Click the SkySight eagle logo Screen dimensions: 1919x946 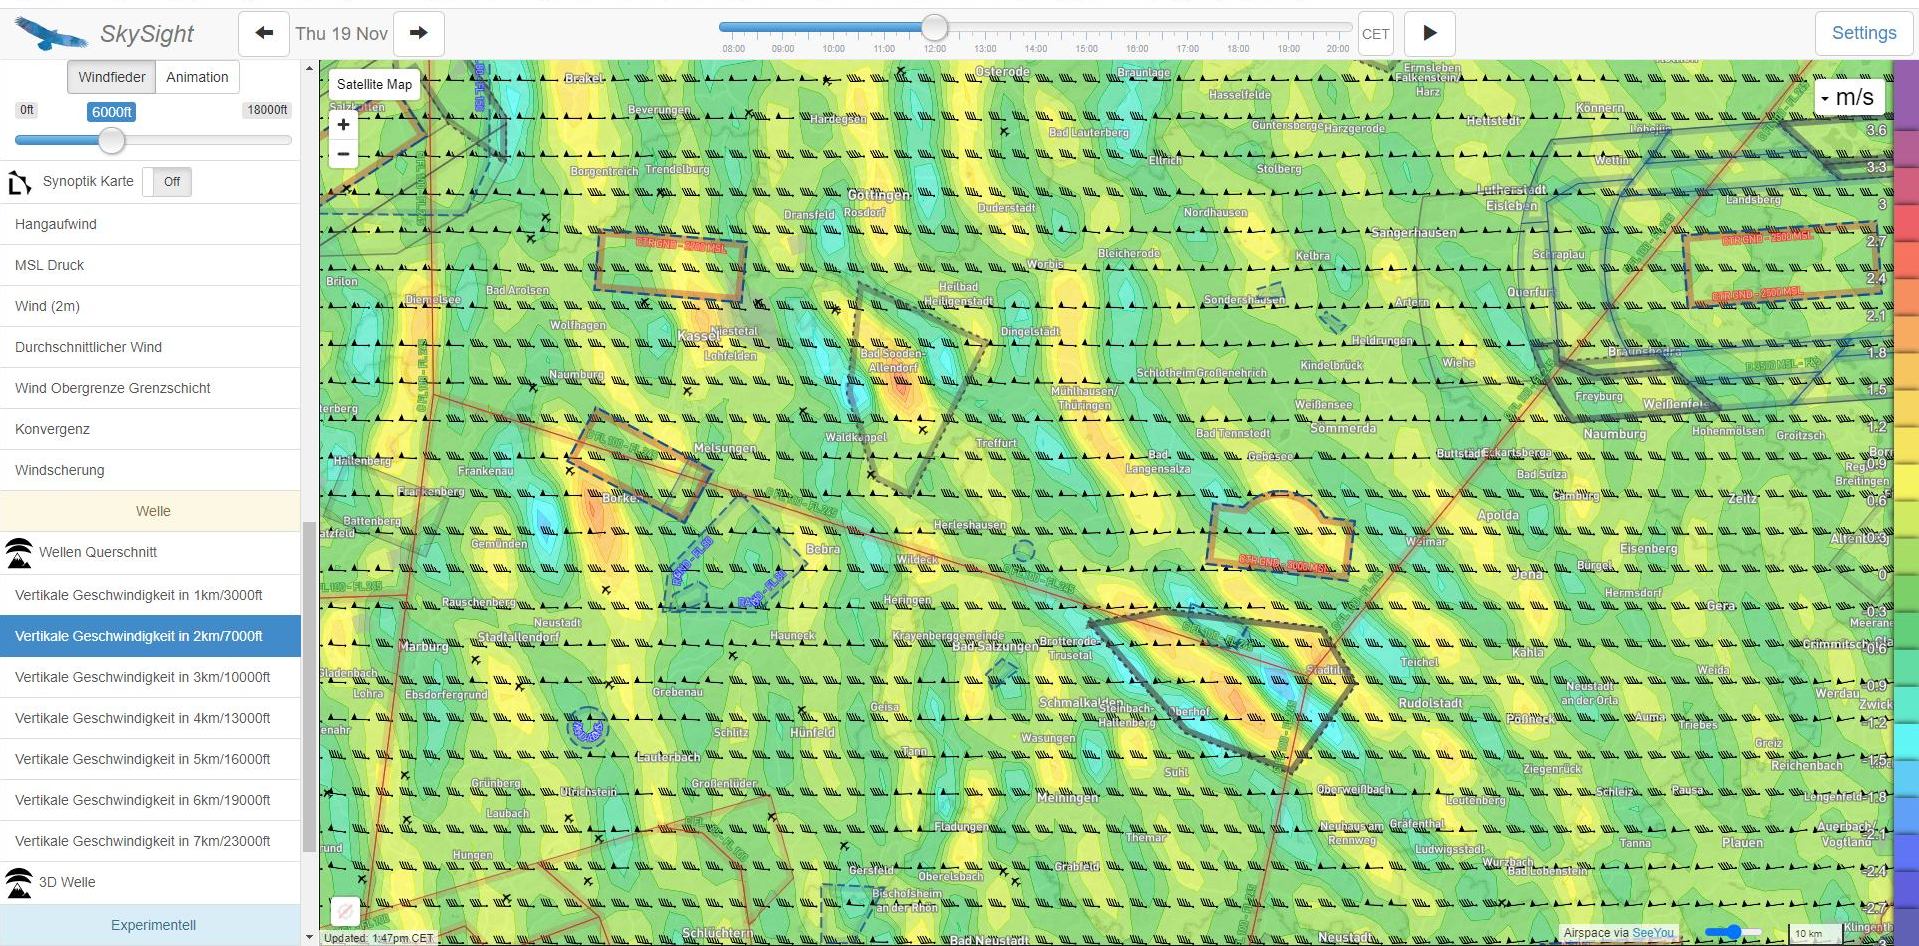tap(50, 34)
